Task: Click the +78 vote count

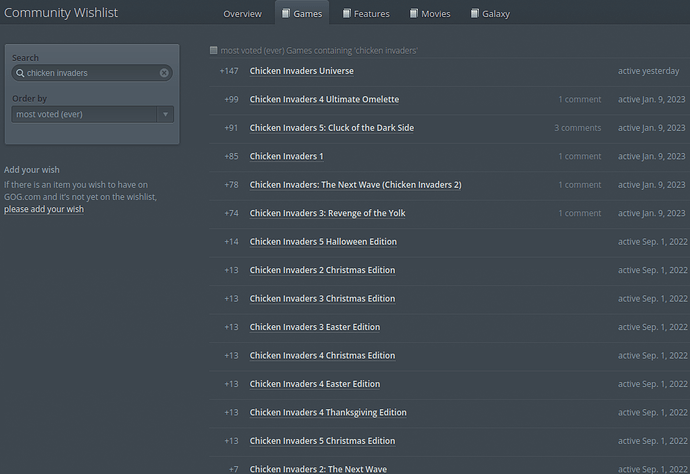Action: pos(231,185)
